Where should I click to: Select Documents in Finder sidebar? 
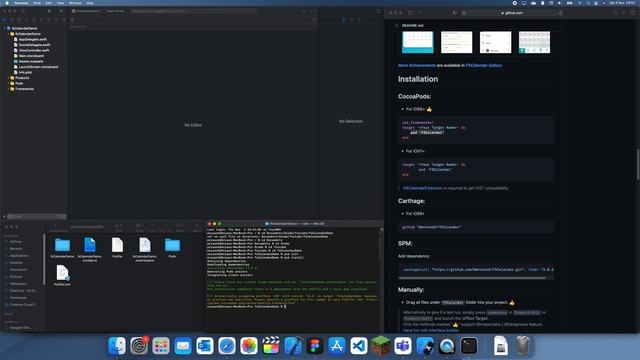click(x=18, y=270)
